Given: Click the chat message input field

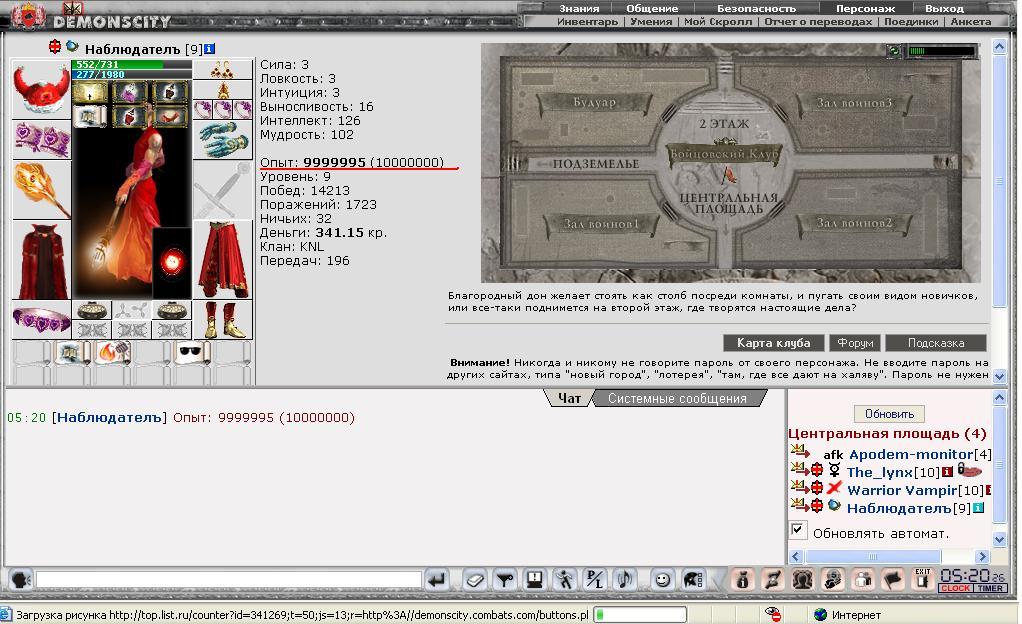Looking at the screenshot, I should [x=229, y=579].
